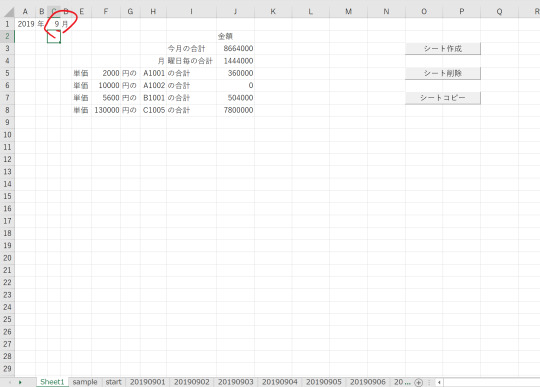Click the 単価 label in row 5
This screenshot has width=540, height=387.
81,73
